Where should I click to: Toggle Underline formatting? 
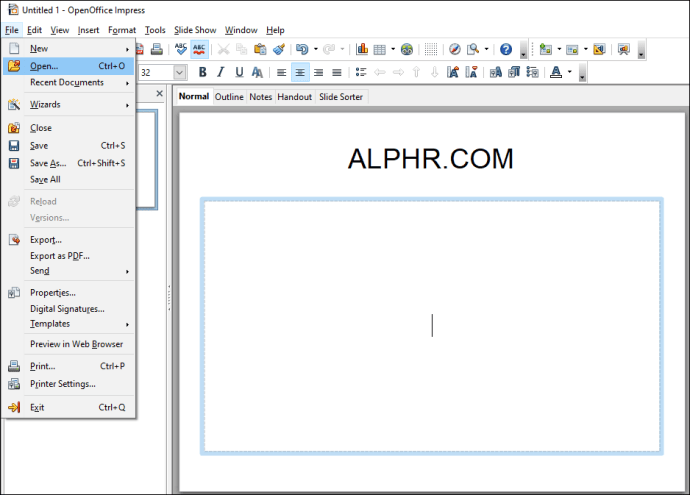coord(239,72)
